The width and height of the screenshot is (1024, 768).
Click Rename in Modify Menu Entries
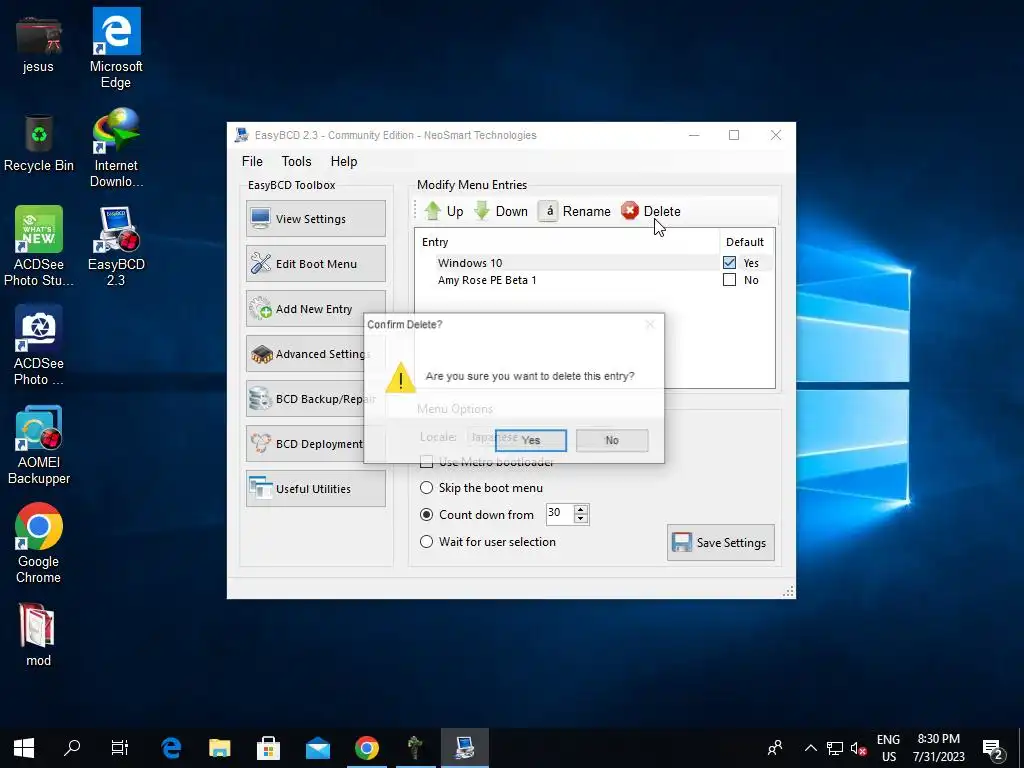[575, 211]
